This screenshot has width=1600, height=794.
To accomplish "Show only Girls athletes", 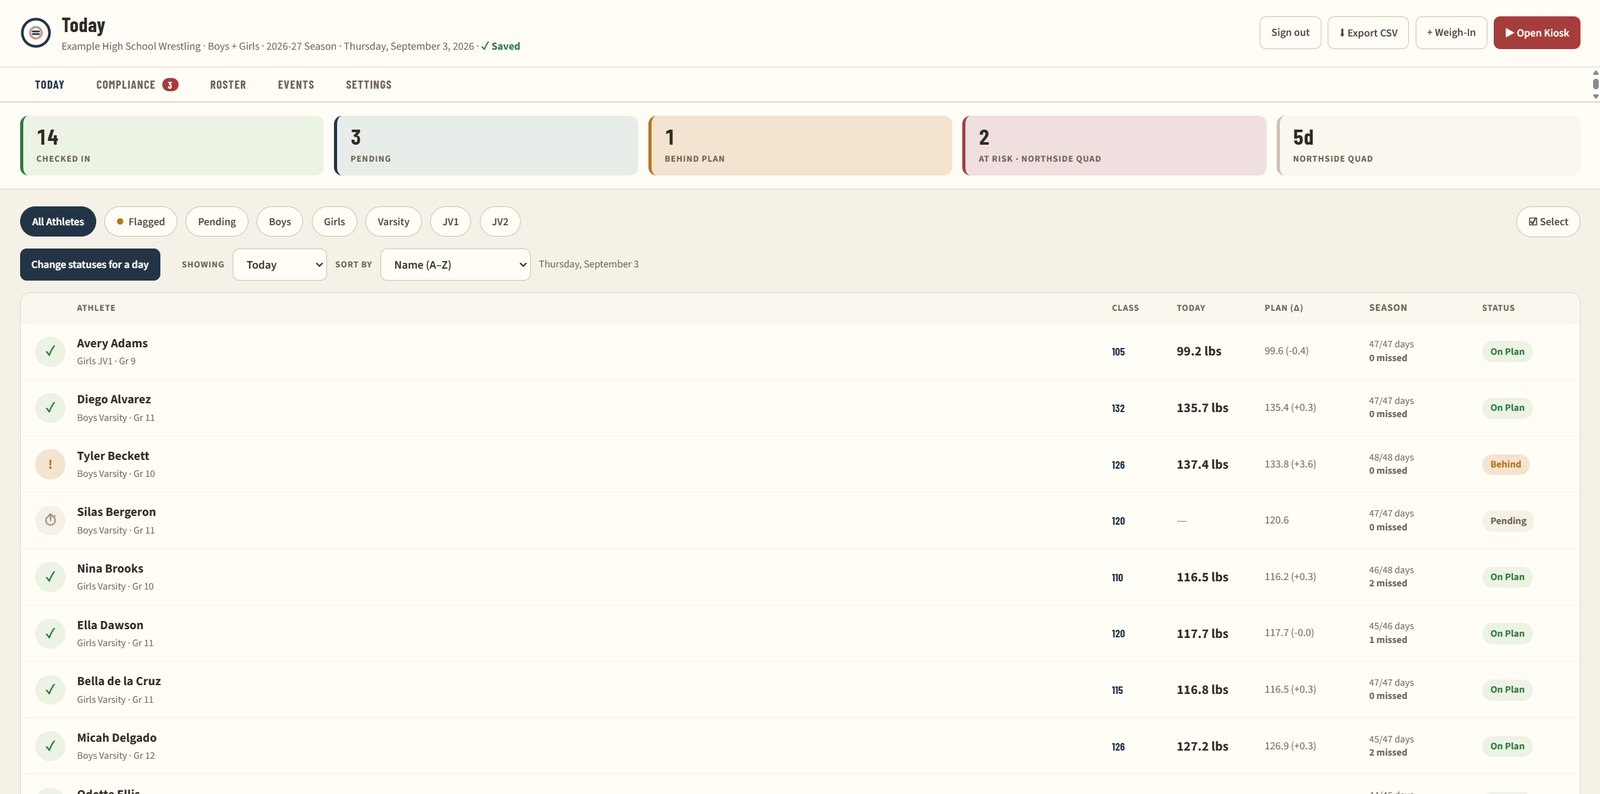I will coord(334,222).
